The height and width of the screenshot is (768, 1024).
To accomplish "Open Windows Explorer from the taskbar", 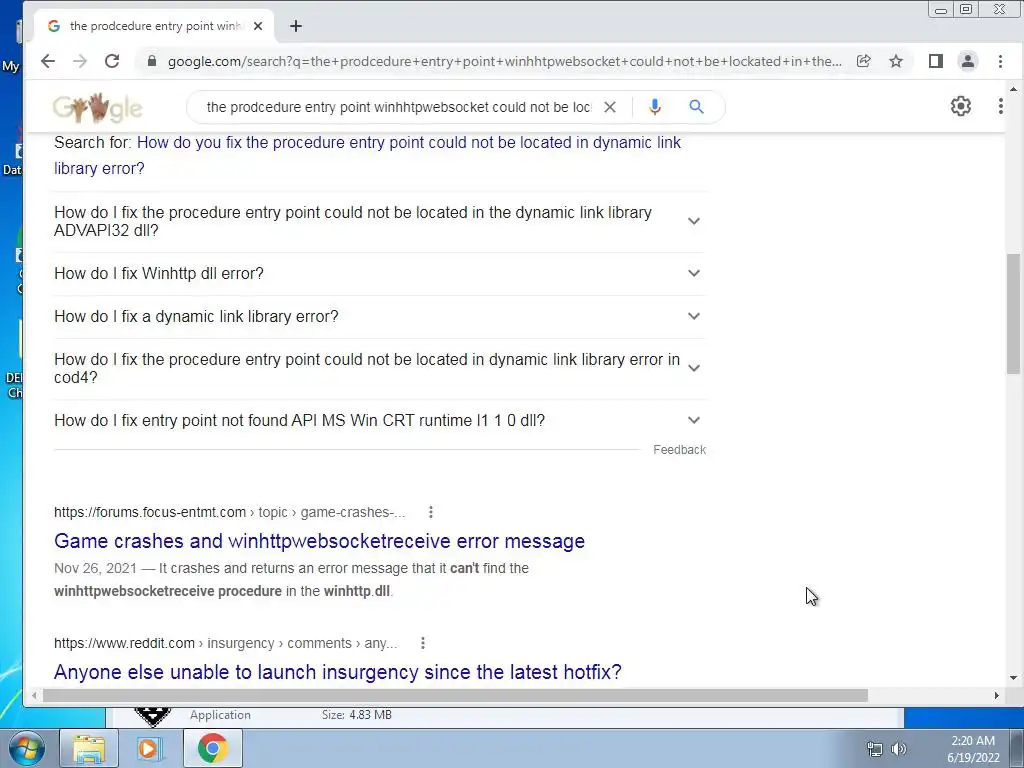I will pos(89,748).
